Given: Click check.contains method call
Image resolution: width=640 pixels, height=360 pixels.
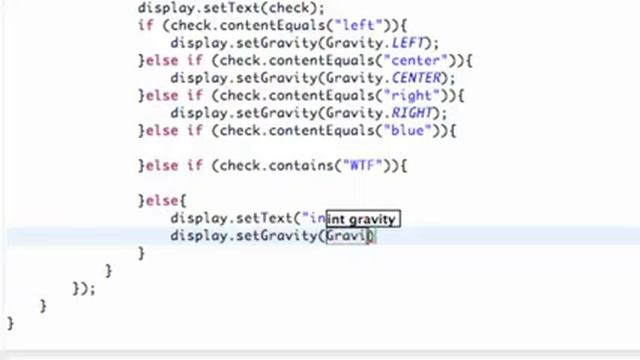Looking at the screenshot, I should (277, 166).
